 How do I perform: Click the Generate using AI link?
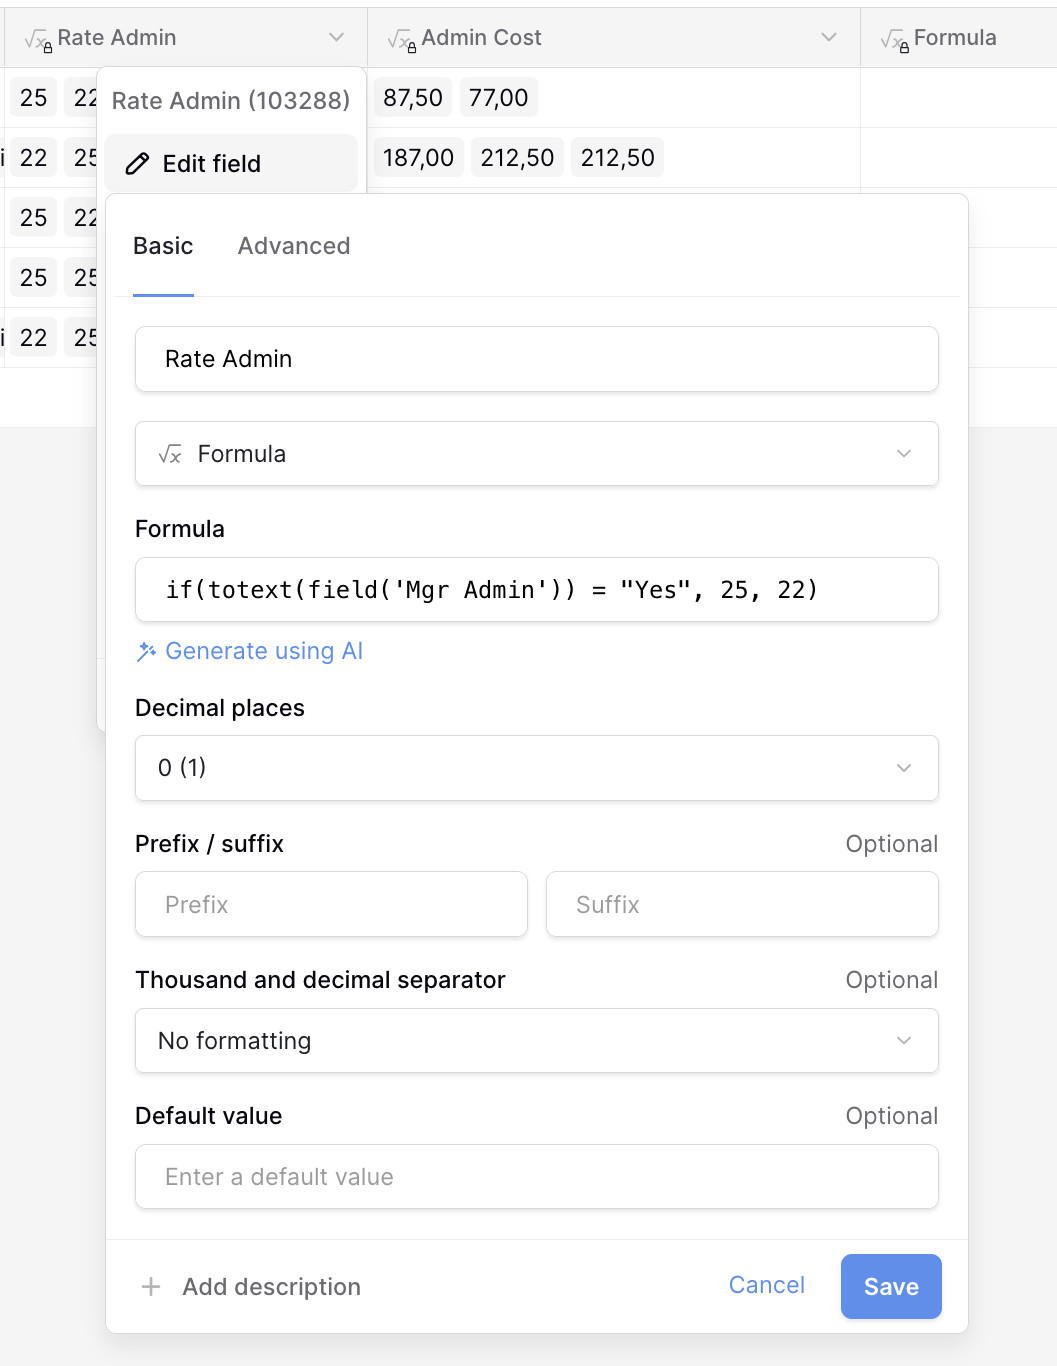click(264, 651)
